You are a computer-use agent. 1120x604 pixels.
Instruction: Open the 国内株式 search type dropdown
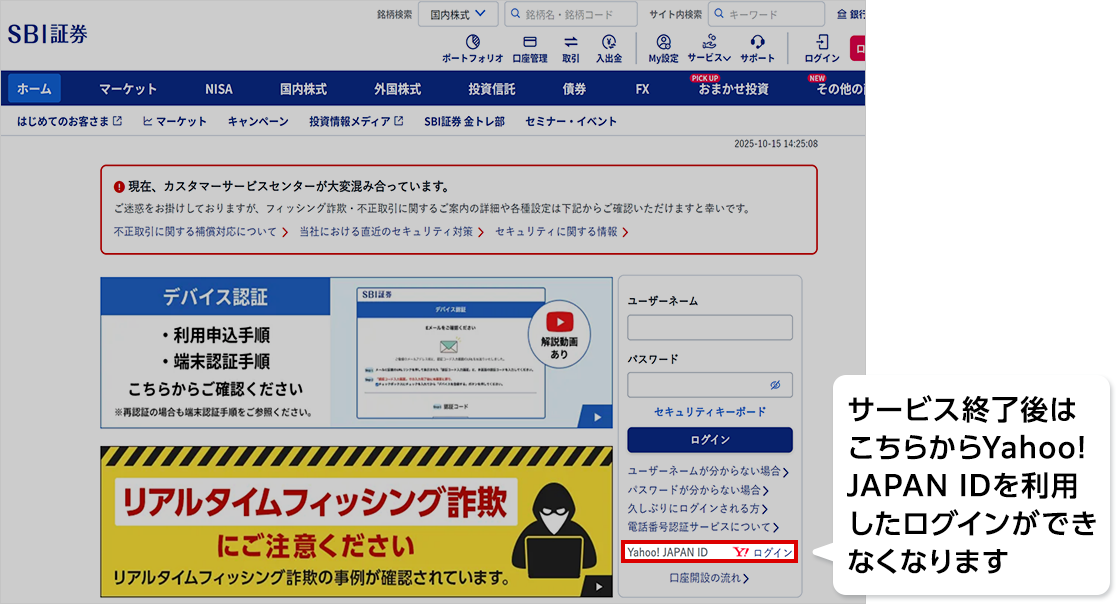457,14
